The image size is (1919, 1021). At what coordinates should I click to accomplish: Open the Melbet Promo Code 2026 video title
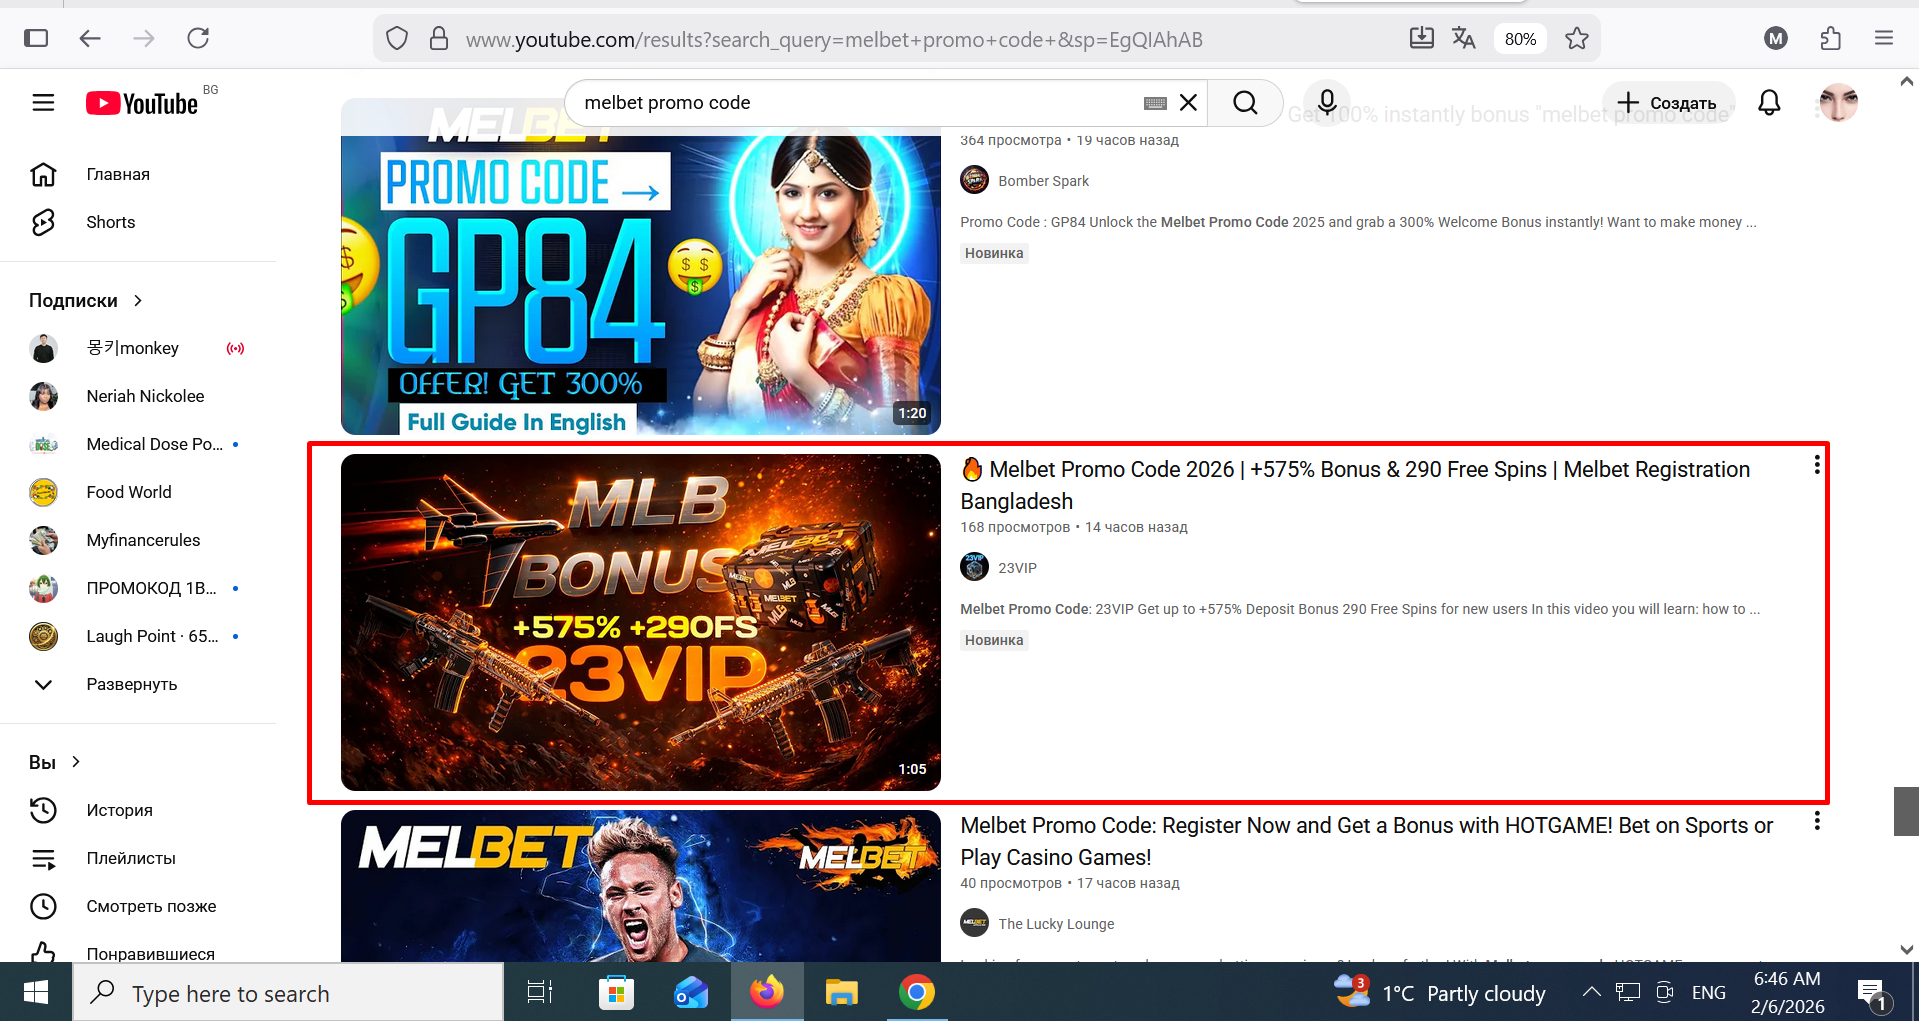click(x=1355, y=485)
